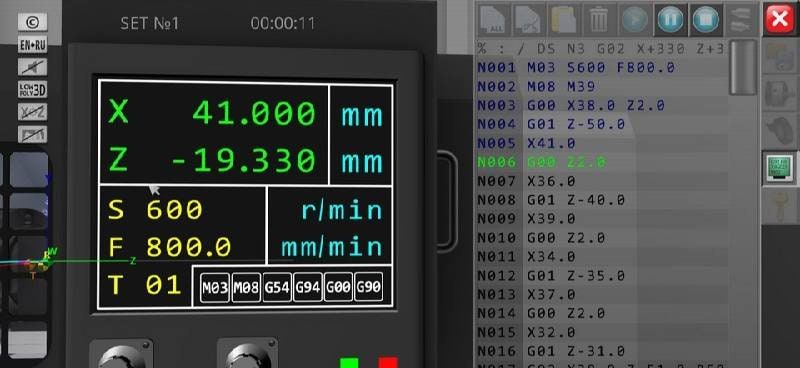Switch language with the EN-RU button
The width and height of the screenshot is (800, 368).
[33, 44]
